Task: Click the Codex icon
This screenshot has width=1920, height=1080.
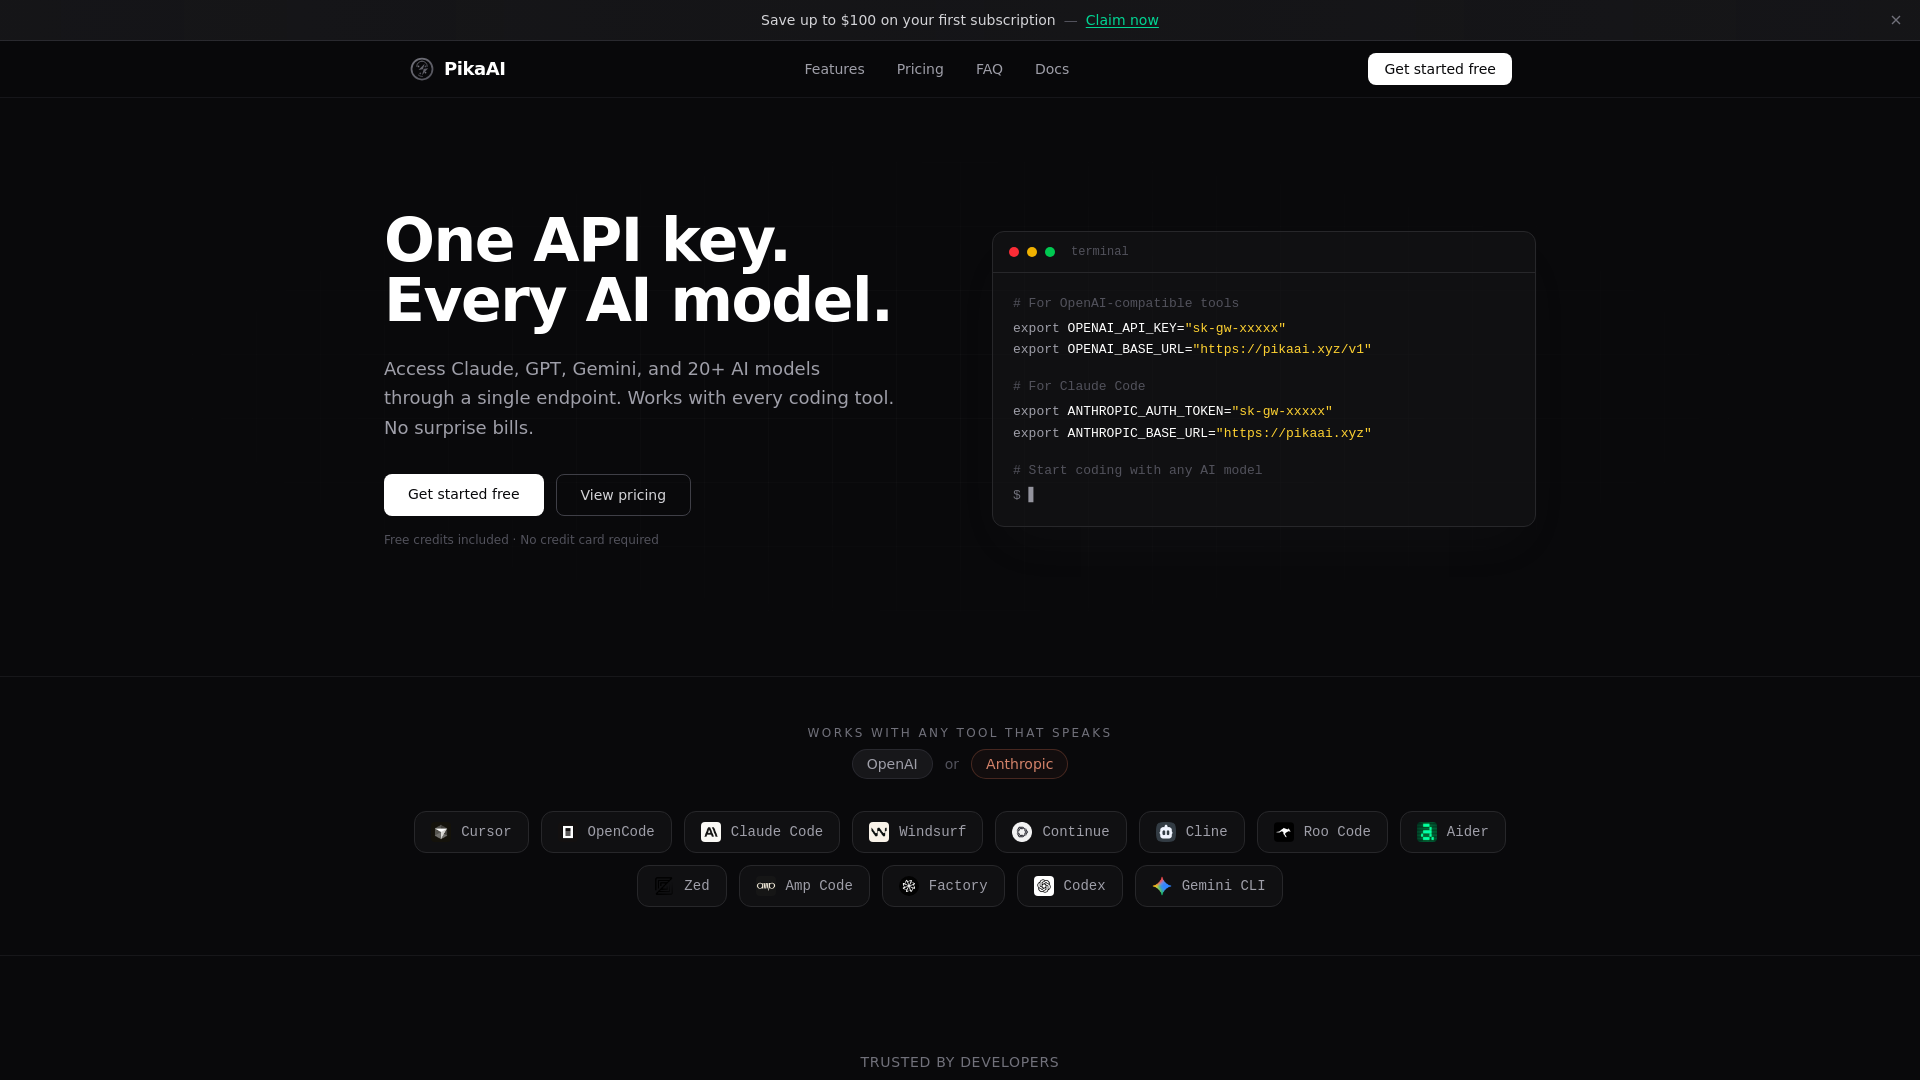Action: pyautogui.click(x=1044, y=886)
